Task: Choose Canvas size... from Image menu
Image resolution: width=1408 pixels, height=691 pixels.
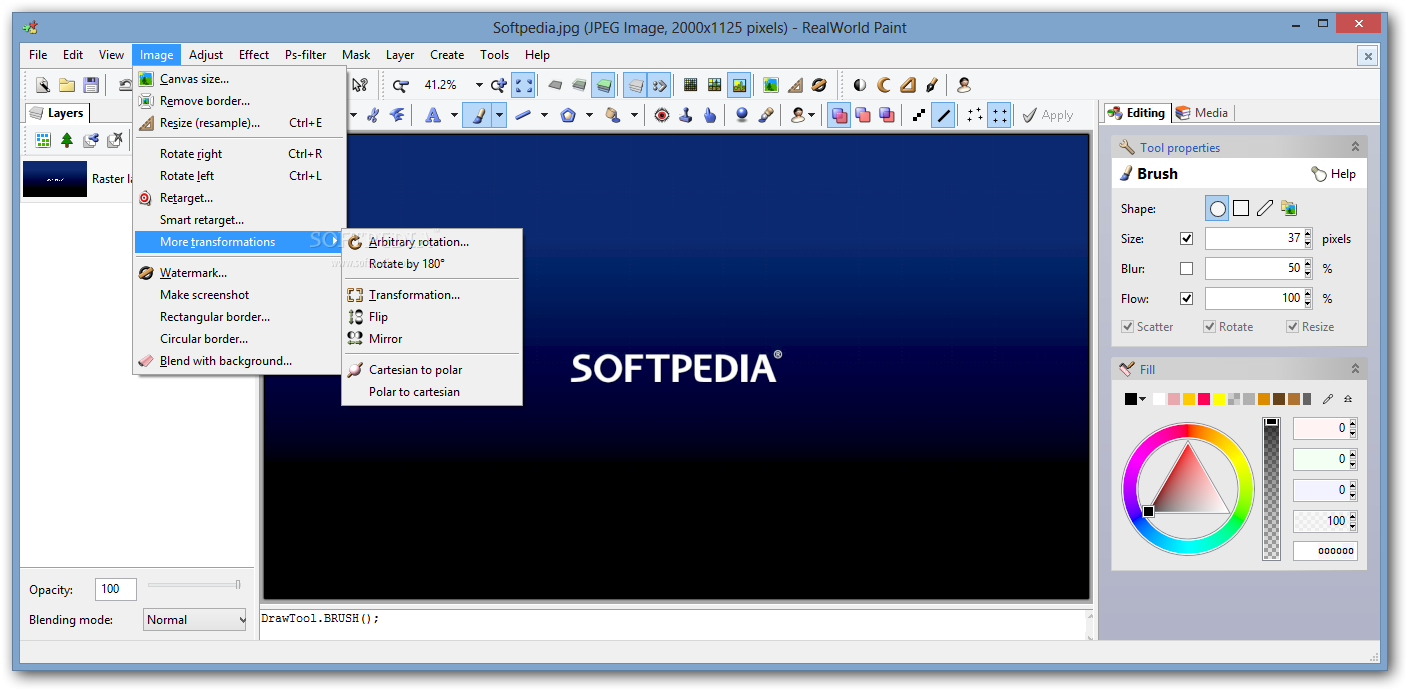Action: pos(239,79)
